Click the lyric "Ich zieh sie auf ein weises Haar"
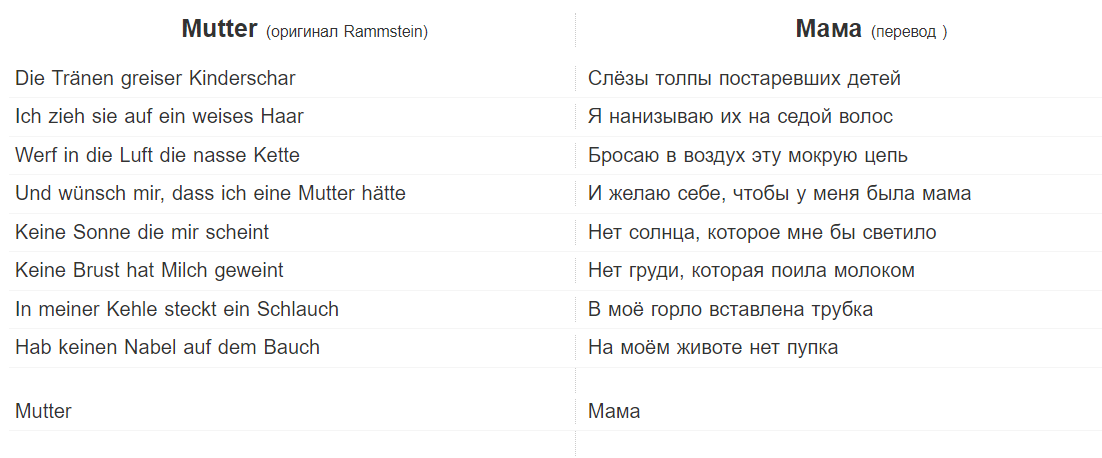This screenshot has width=1102, height=458. click(159, 116)
